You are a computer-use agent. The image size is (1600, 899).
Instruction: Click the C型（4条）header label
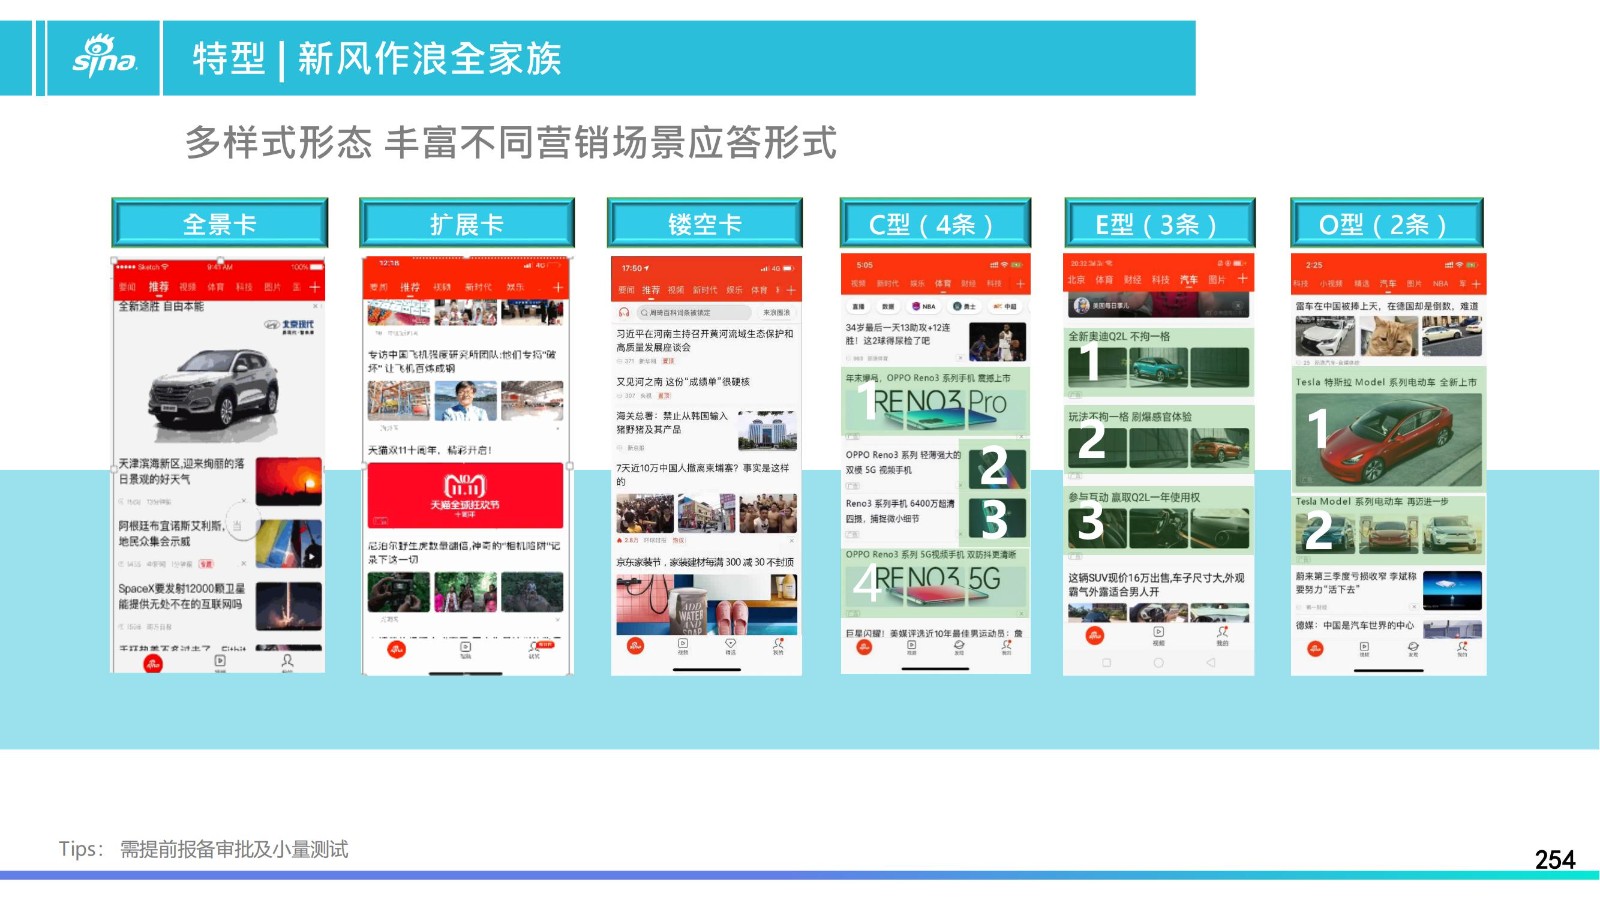click(x=935, y=224)
